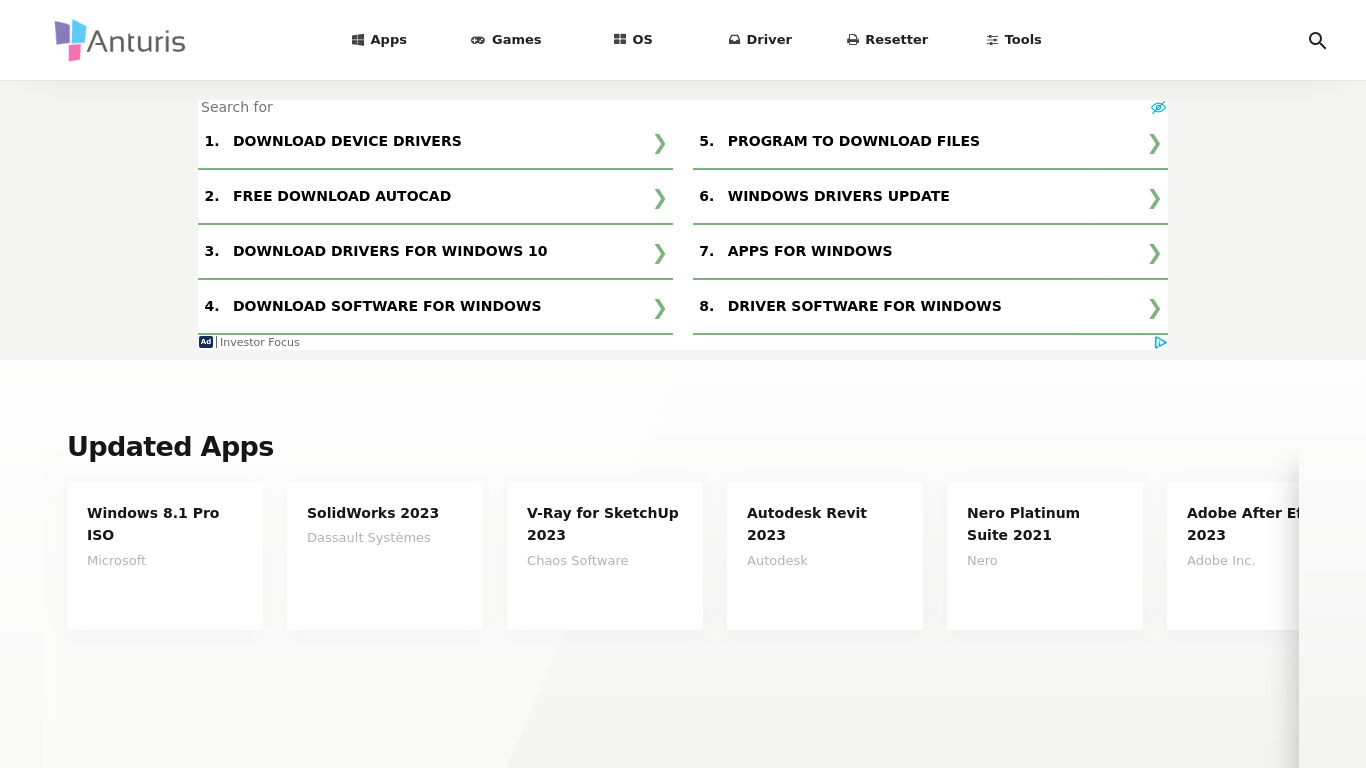
Task: Click chevron for Driver Software for Windows
Action: pos(1154,308)
